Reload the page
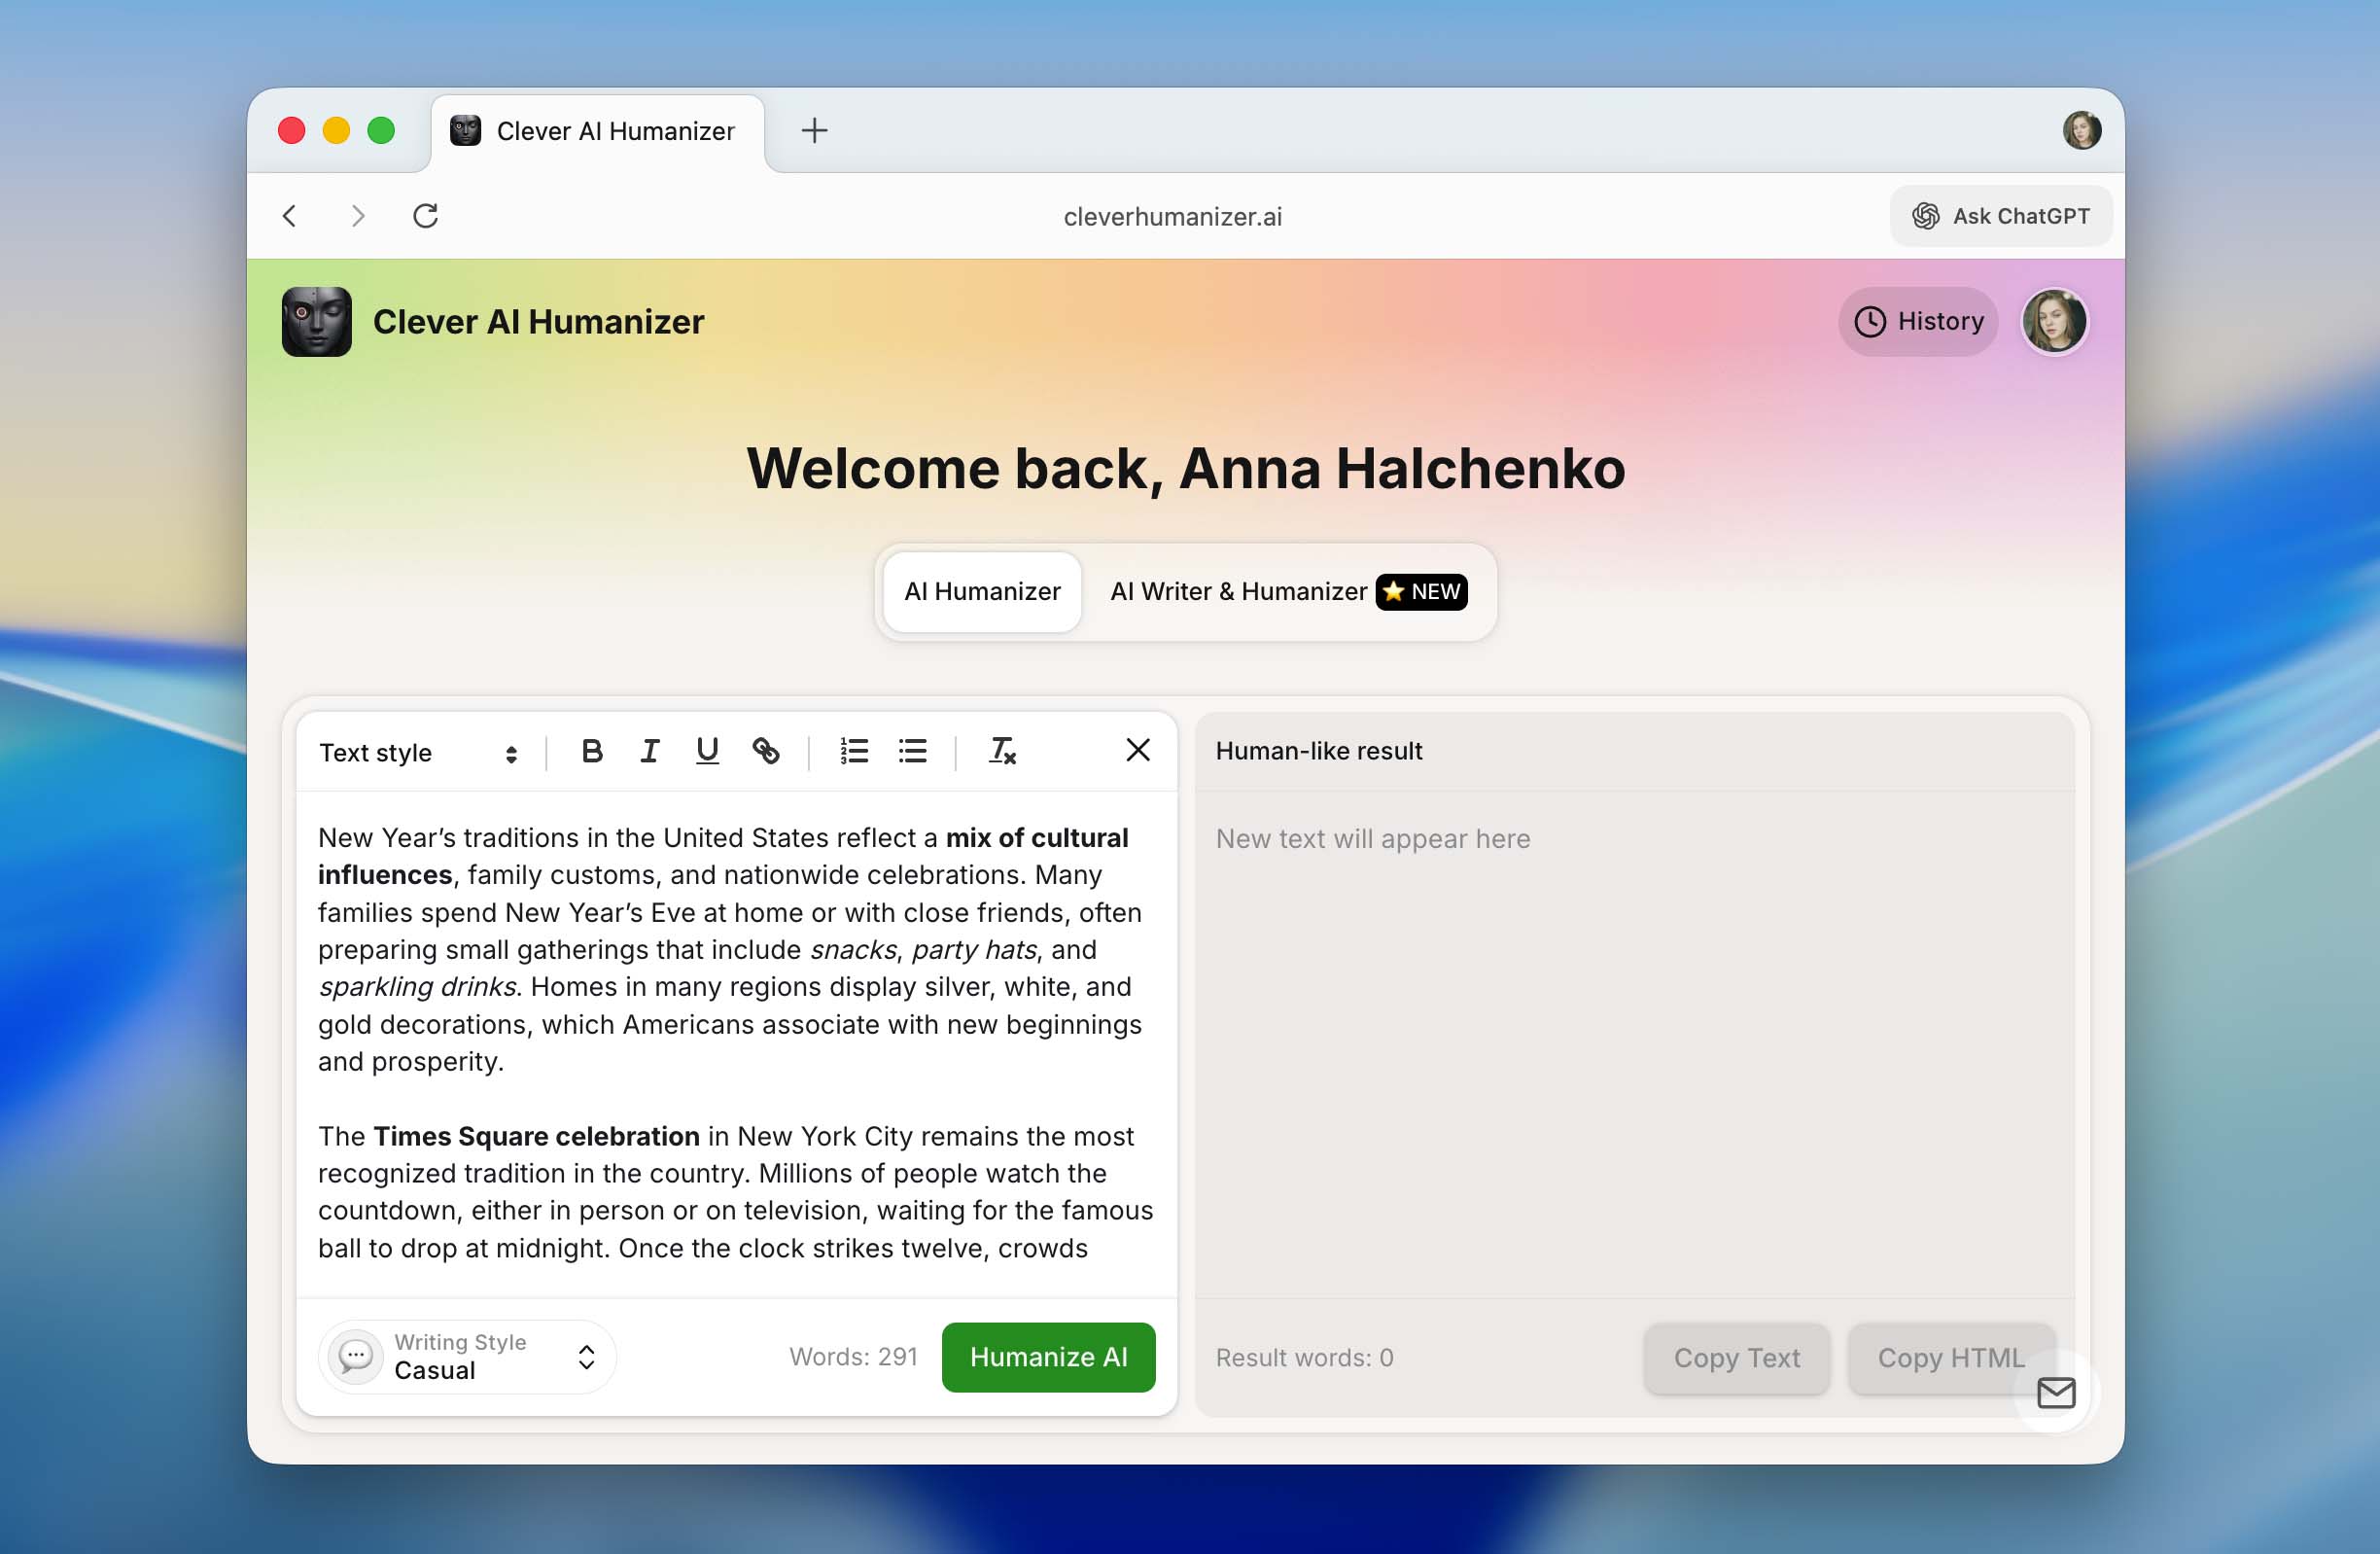Screen dimensions: 2380x1554 pos(426,216)
